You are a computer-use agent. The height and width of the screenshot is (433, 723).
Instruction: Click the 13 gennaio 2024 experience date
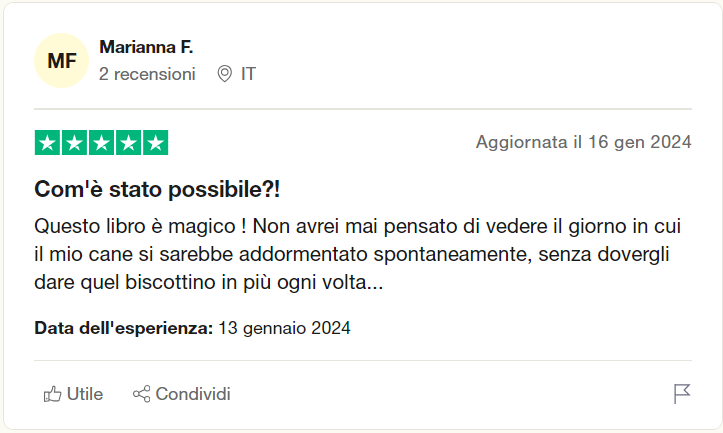(x=284, y=328)
